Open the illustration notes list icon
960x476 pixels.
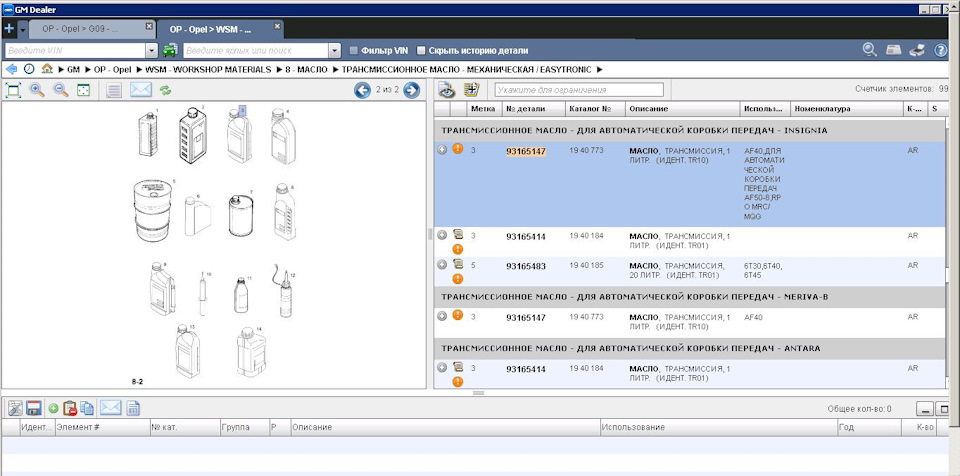pos(113,91)
